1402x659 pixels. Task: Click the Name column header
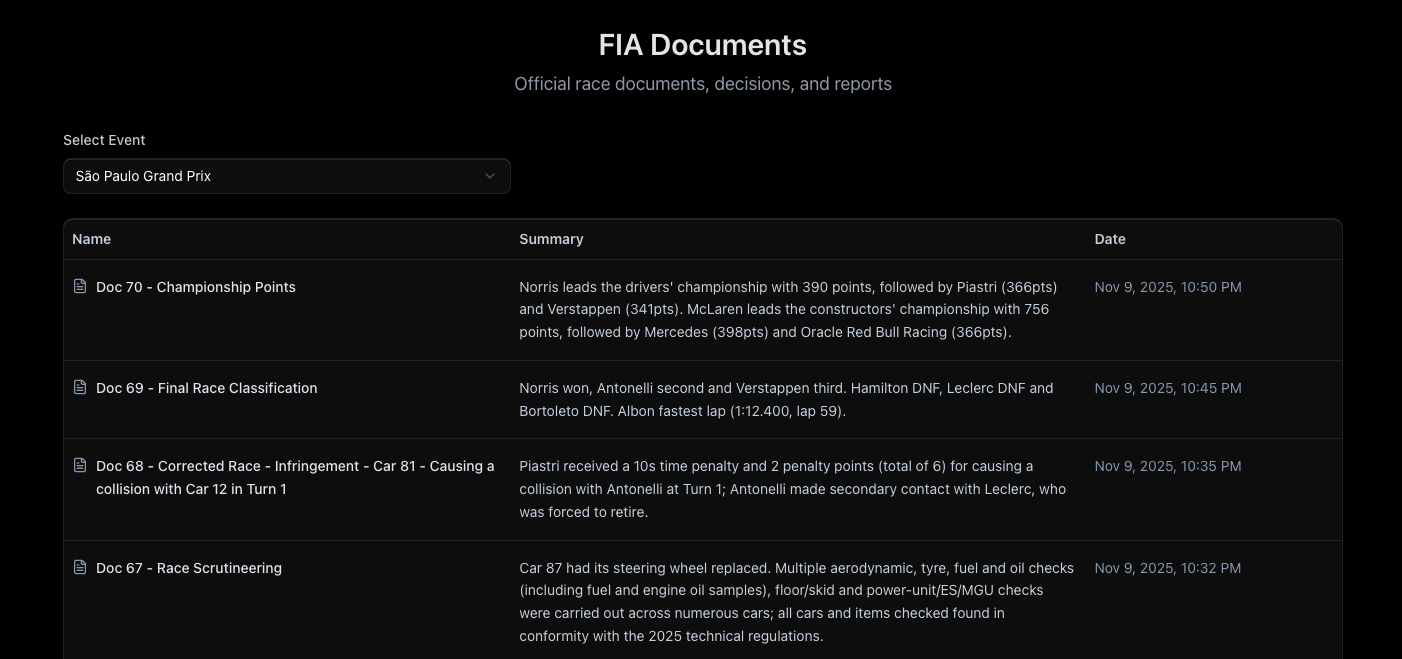pos(92,239)
